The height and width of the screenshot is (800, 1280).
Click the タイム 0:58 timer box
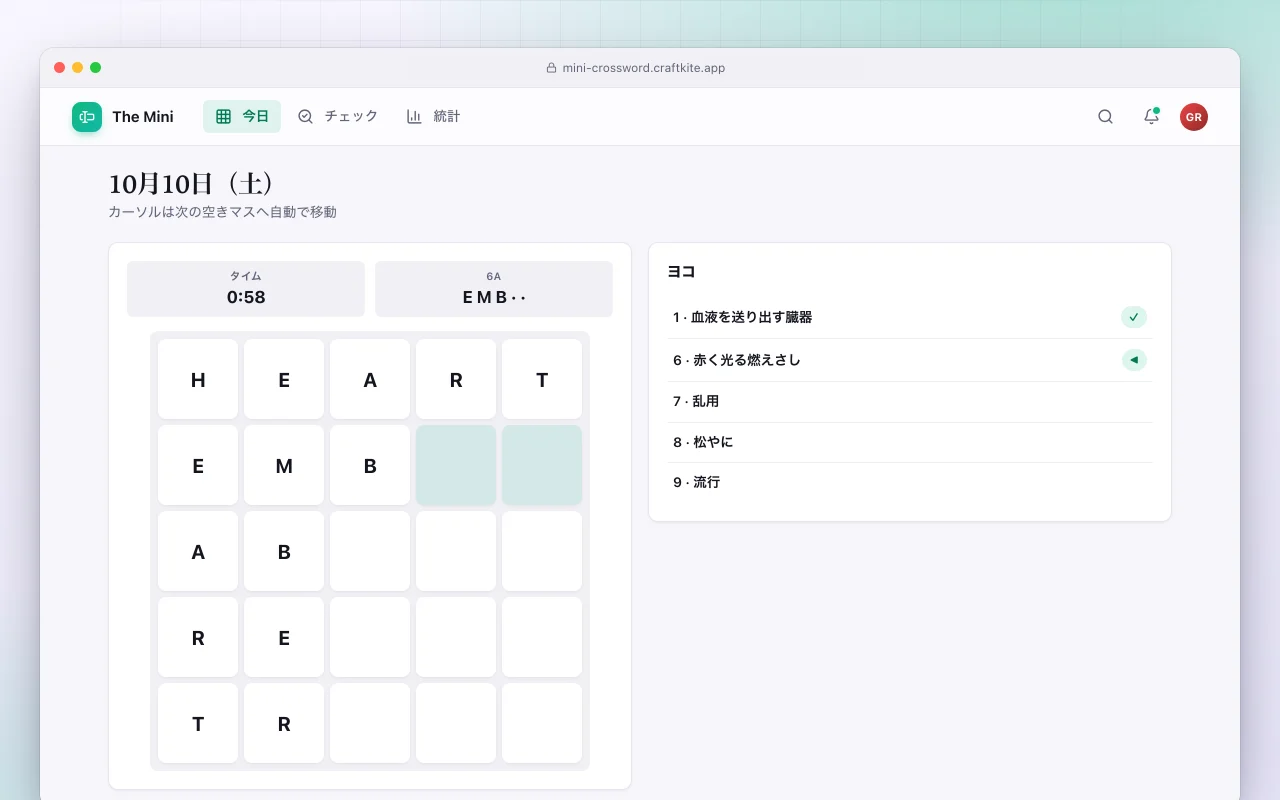246,289
